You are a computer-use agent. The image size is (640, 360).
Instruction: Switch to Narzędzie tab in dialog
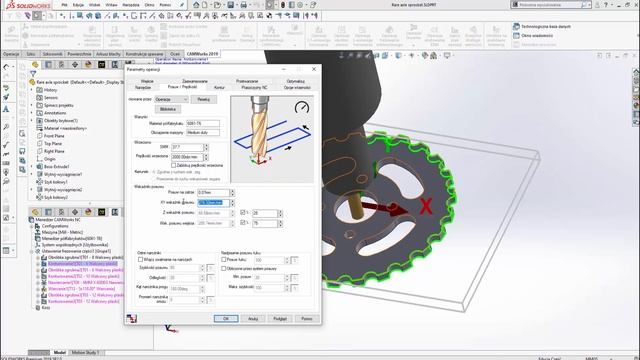tap(143, 87)
